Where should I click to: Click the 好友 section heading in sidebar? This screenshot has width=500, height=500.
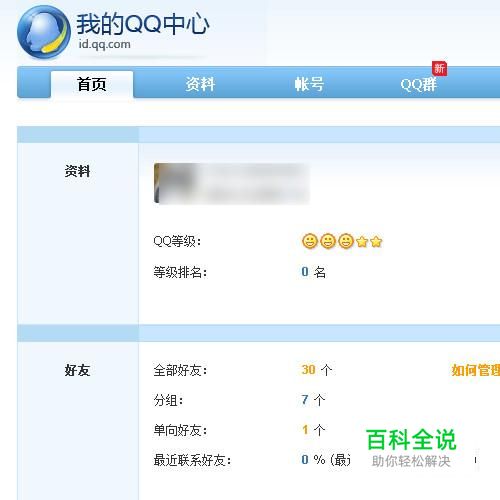[x=77, y=370]
